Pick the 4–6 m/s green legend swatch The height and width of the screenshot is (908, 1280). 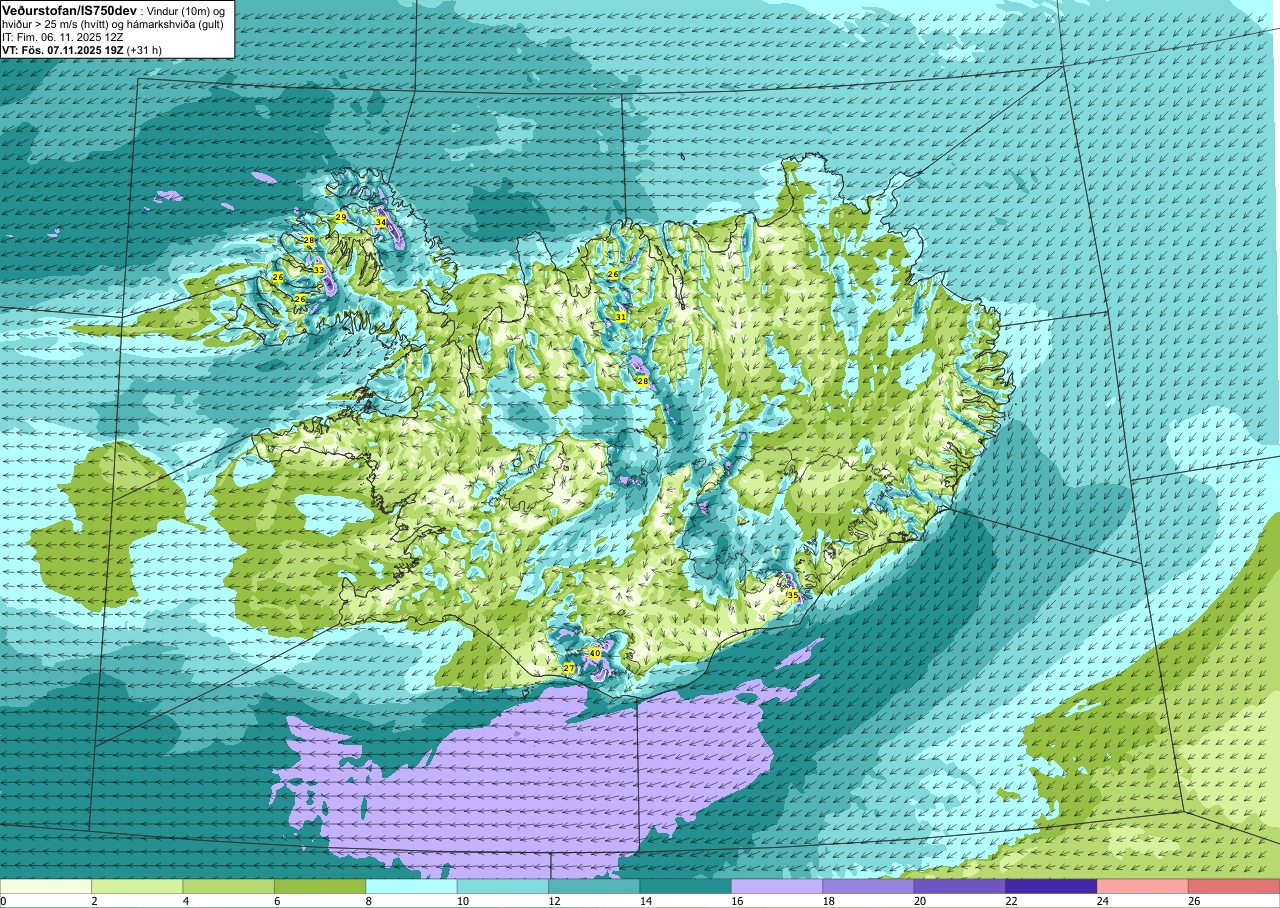click(229, 886)
